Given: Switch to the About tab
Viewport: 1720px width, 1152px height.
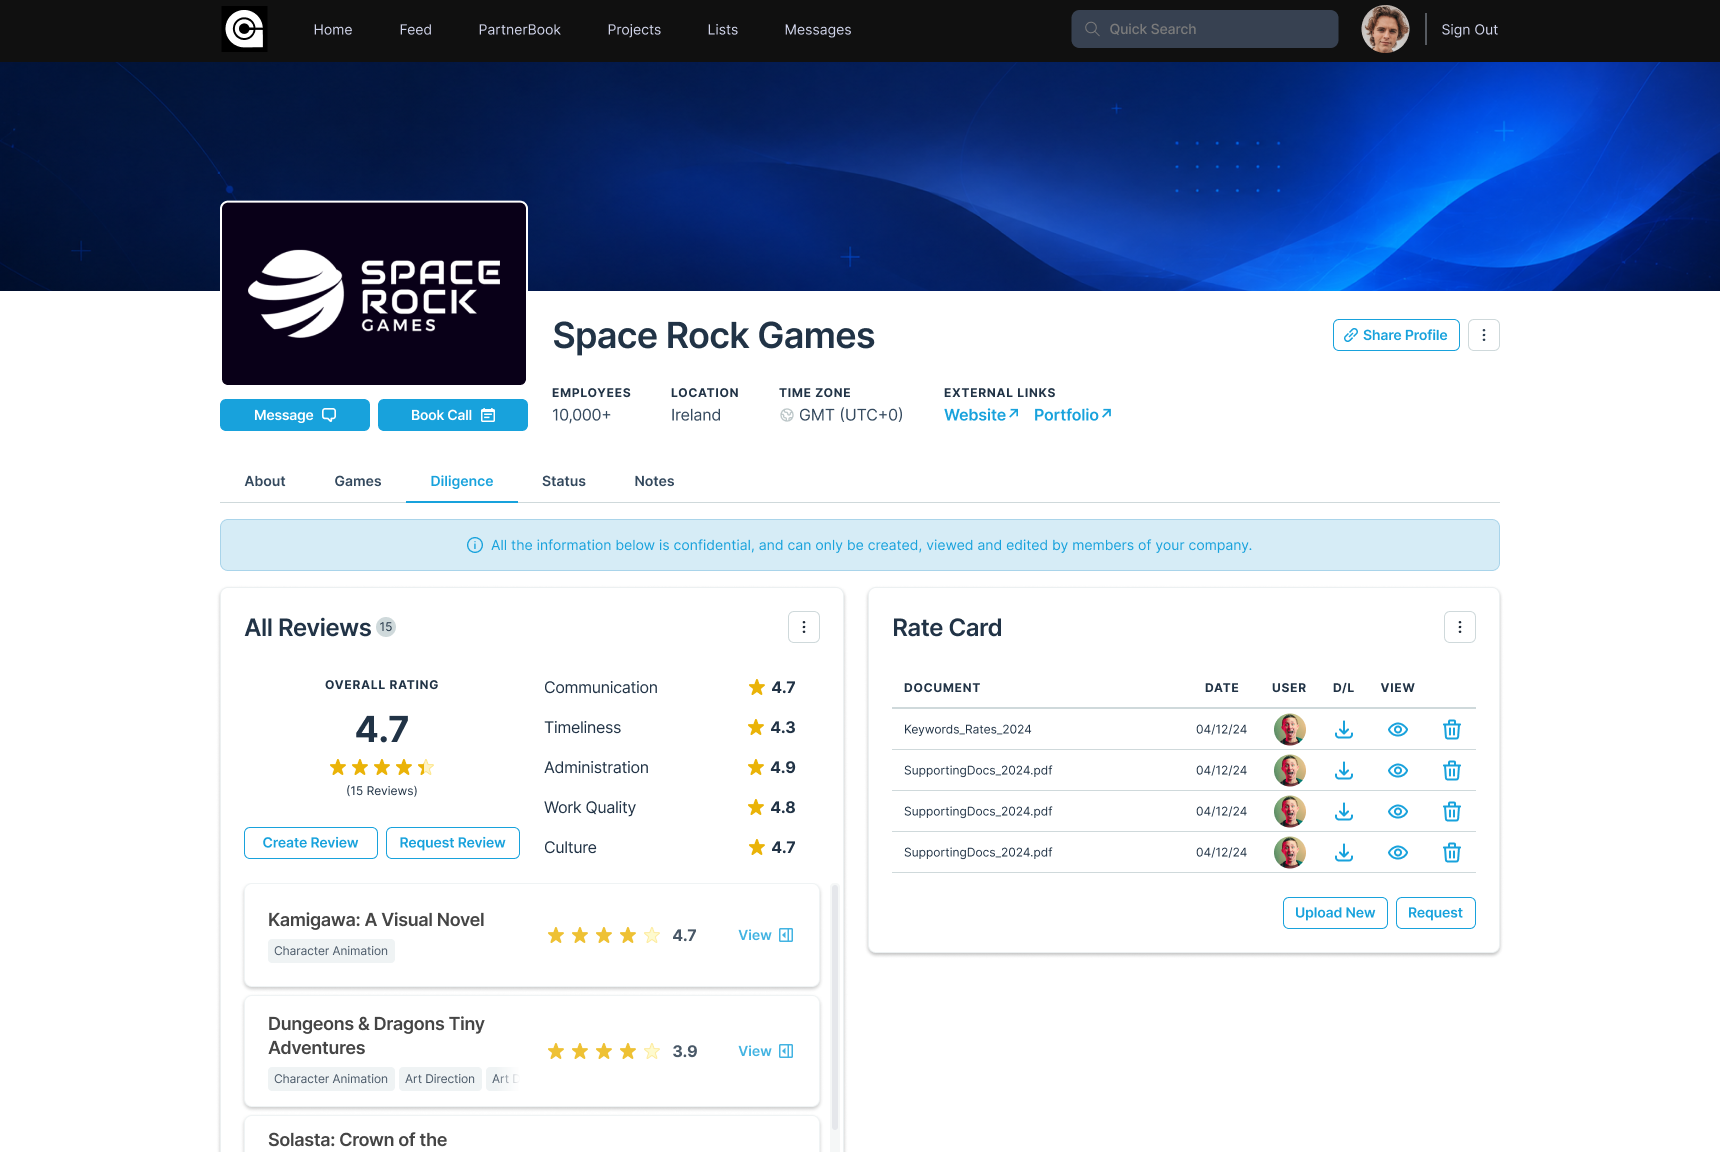Looking at the screenshot, I should pos(265,481).
